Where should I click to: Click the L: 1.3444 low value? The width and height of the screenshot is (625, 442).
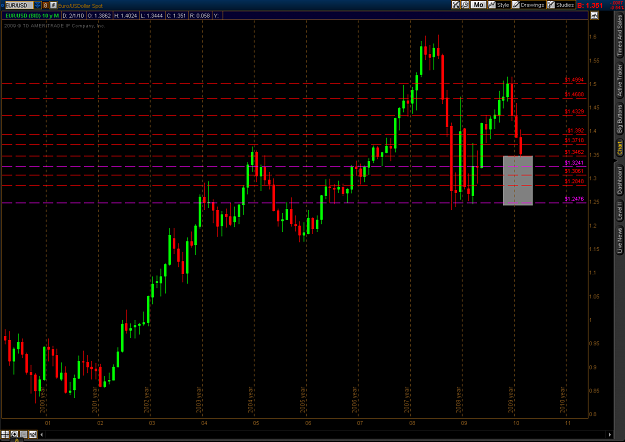coord(152,16)
